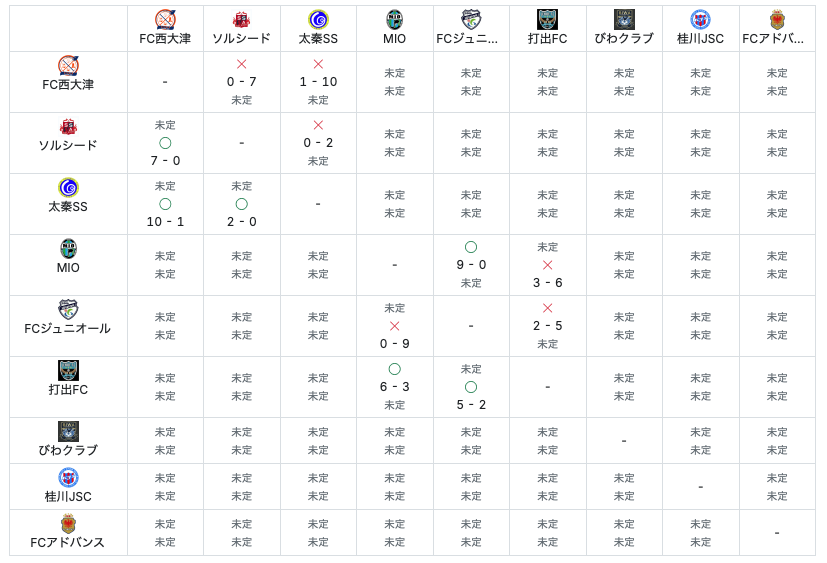Screen dimensions: 827x563
Task: Click the 5 - 2 score
Action: pyautogui.click(x=471, y=405)
